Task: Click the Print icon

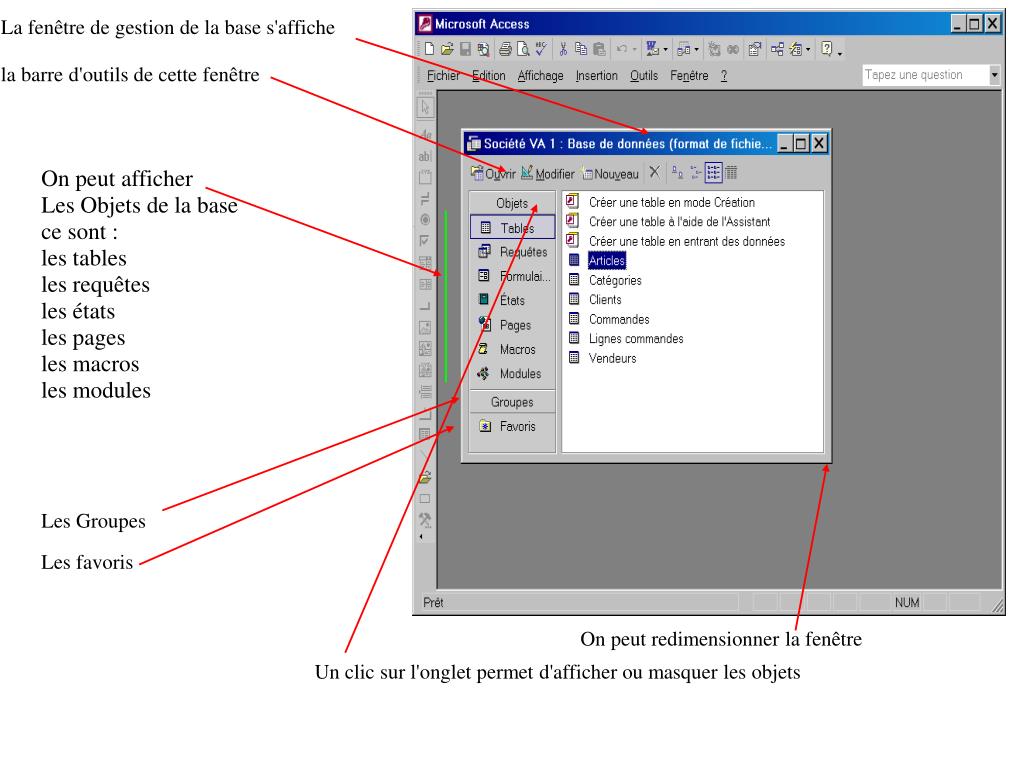Action: (506, 48)
